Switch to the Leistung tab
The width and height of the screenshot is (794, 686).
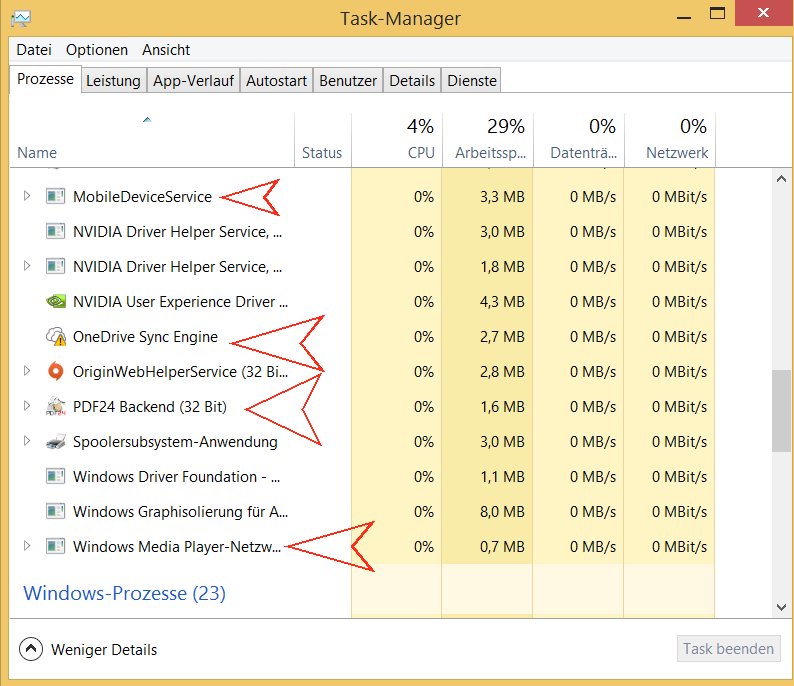pyautogui.click(x=113, y=81)
